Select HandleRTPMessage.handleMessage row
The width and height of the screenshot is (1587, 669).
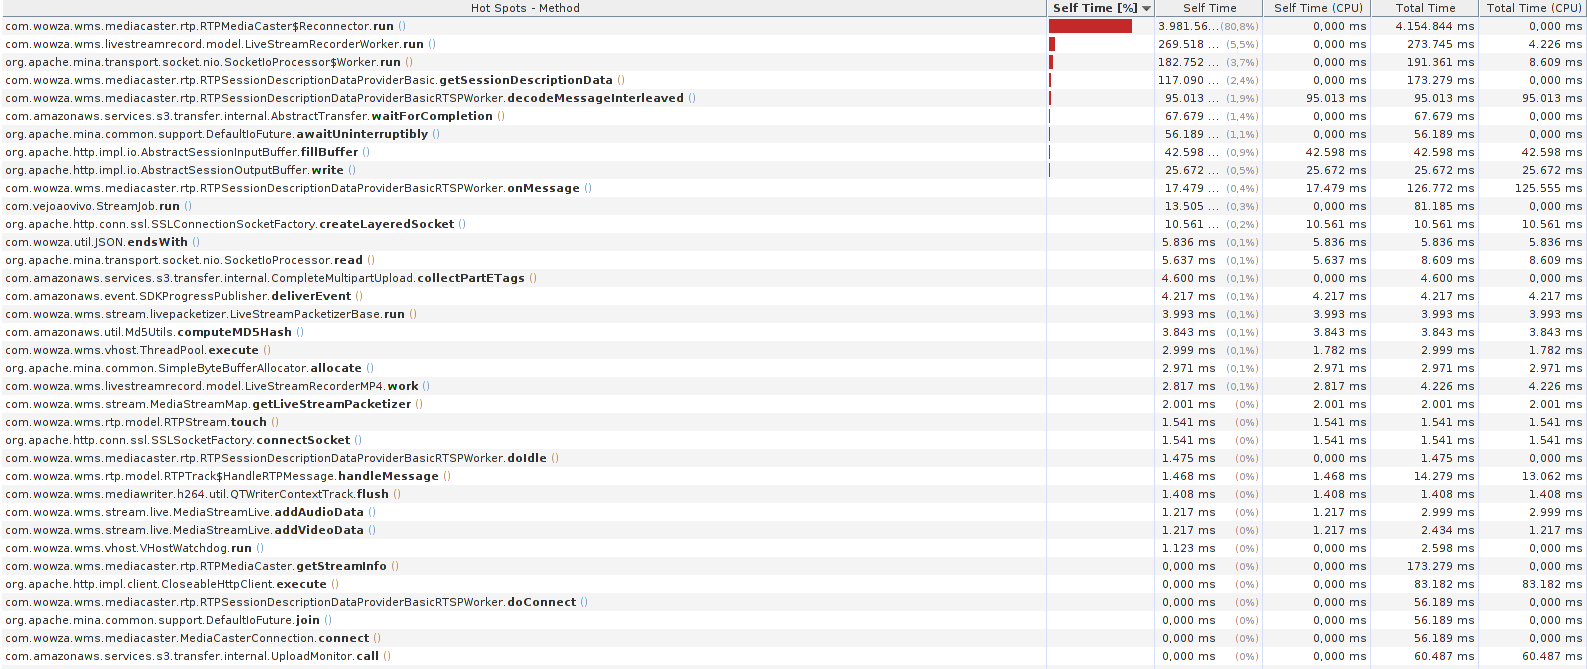(x=793, y=476)
